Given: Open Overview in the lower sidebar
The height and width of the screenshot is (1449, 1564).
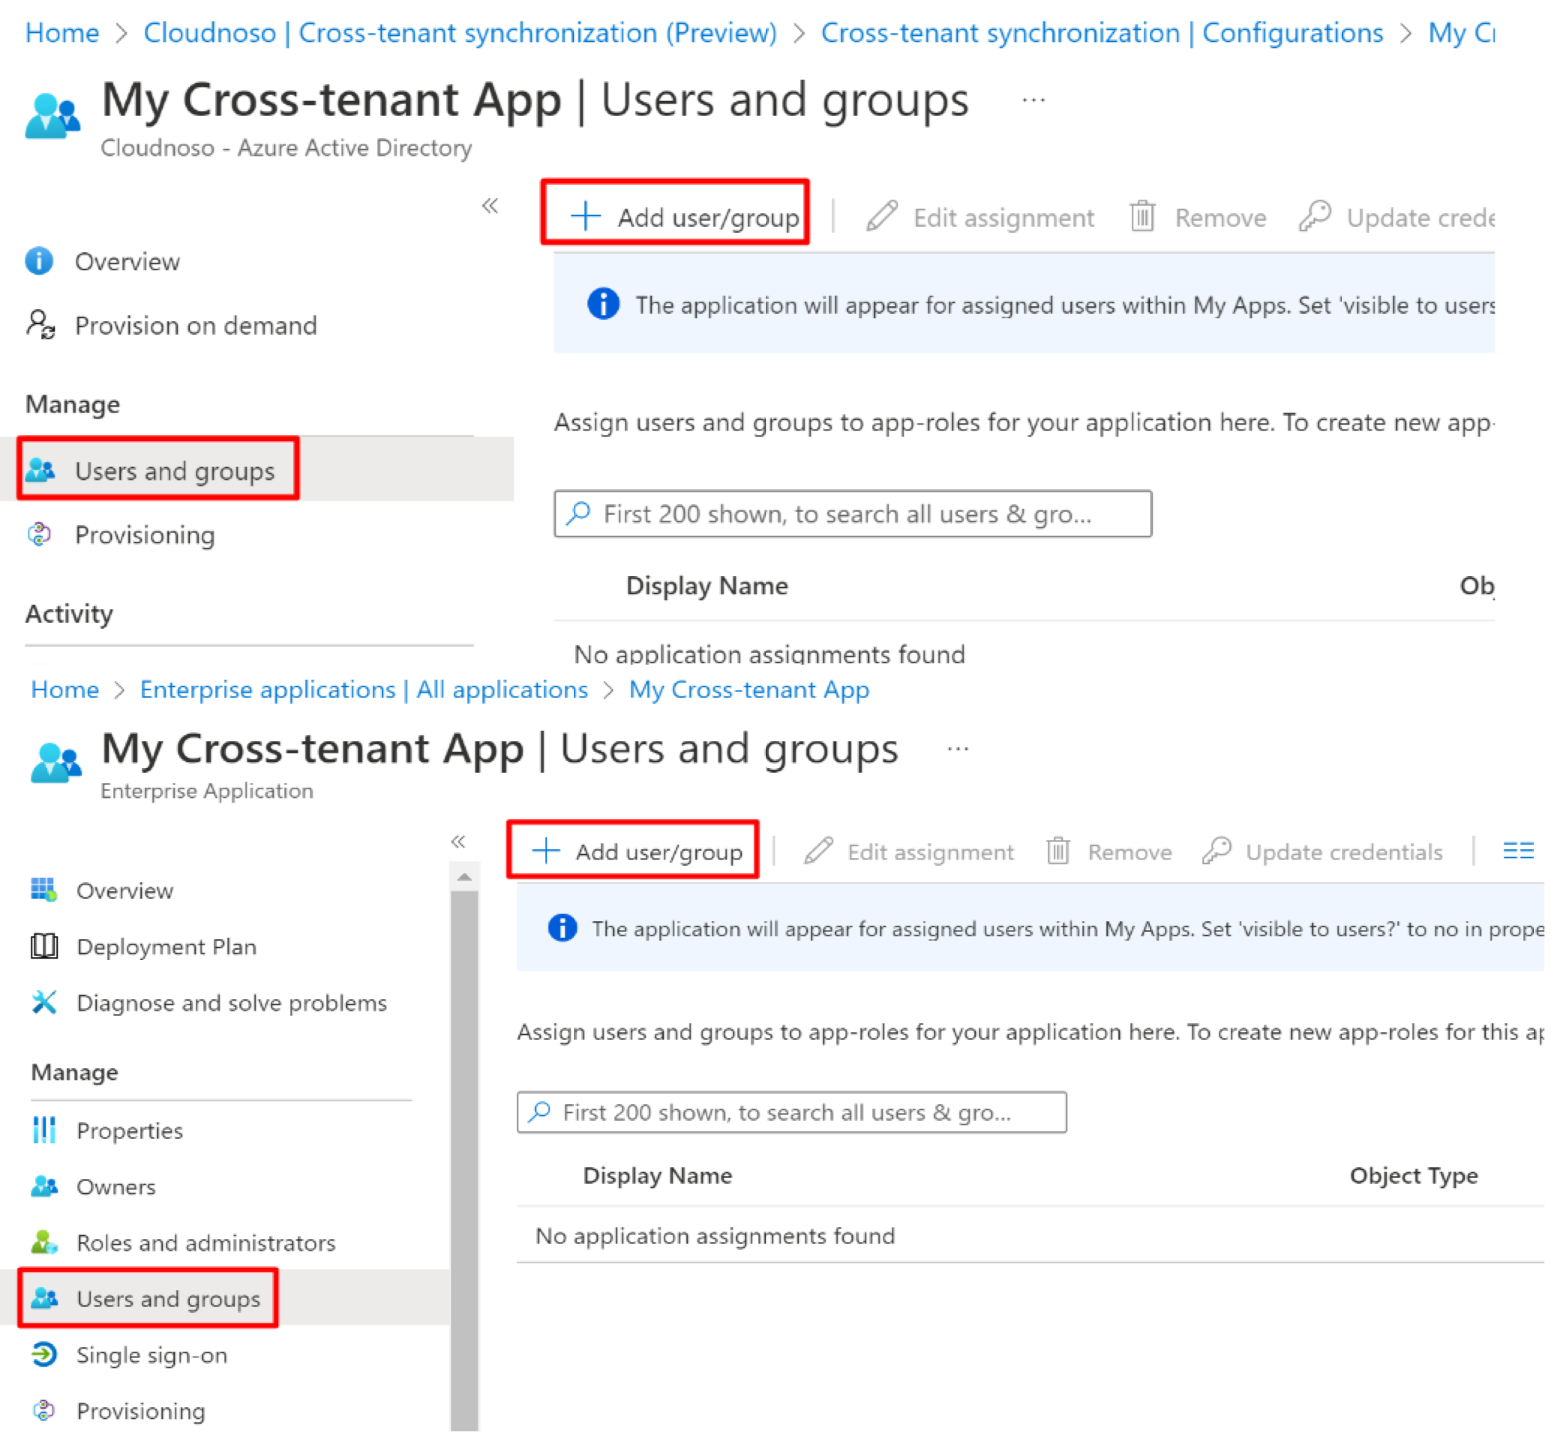Looking at the screenshot, I should [124, 890].
